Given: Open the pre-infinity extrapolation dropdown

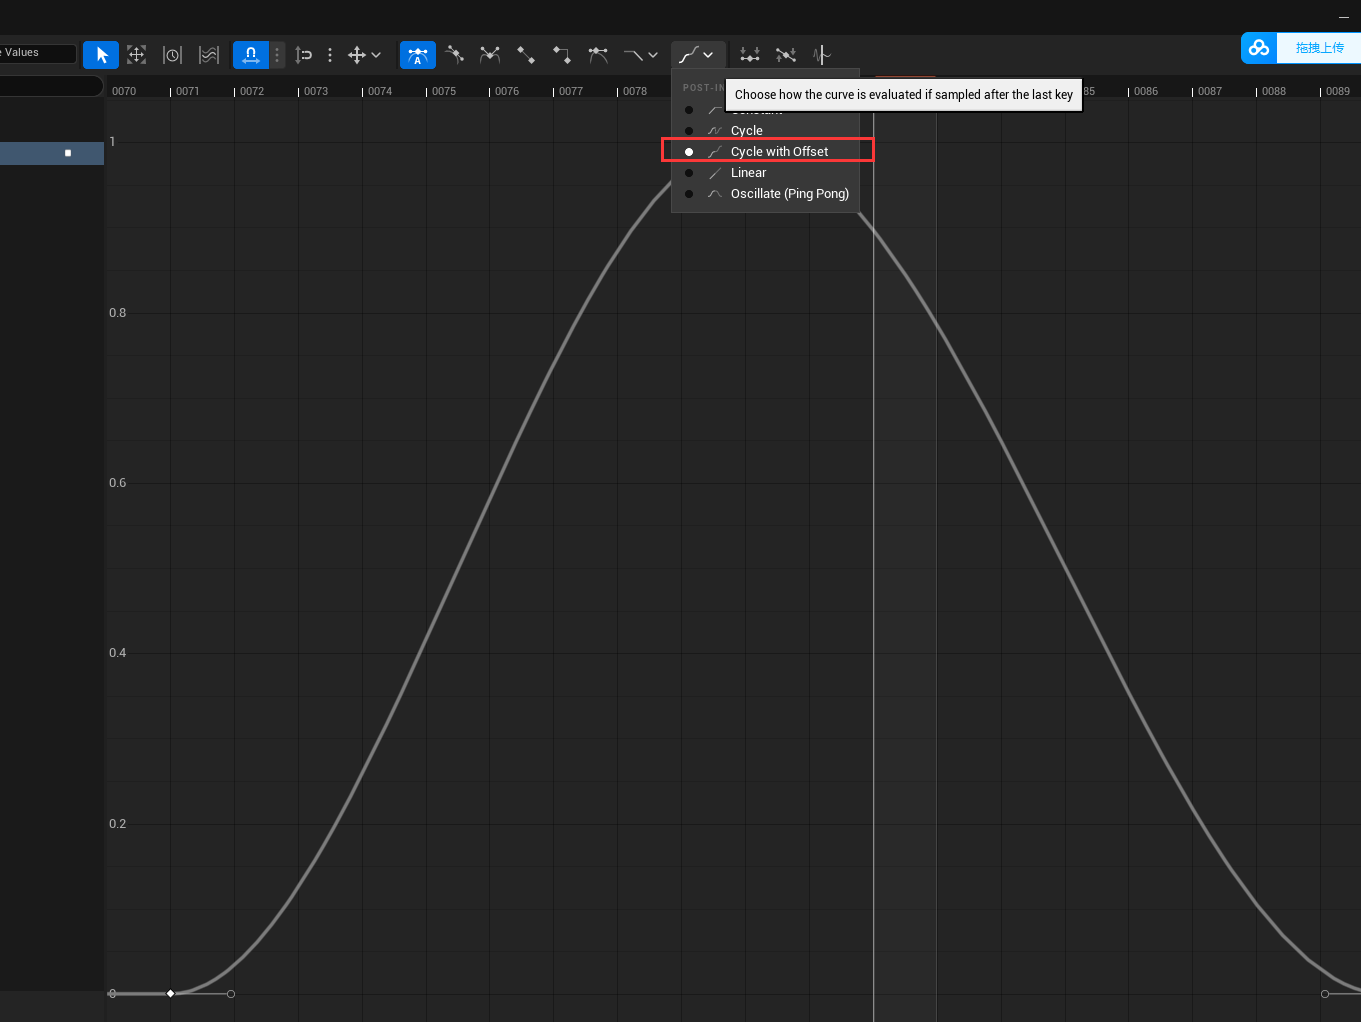Looking at the screenshot, I should (x=641, y=55).
